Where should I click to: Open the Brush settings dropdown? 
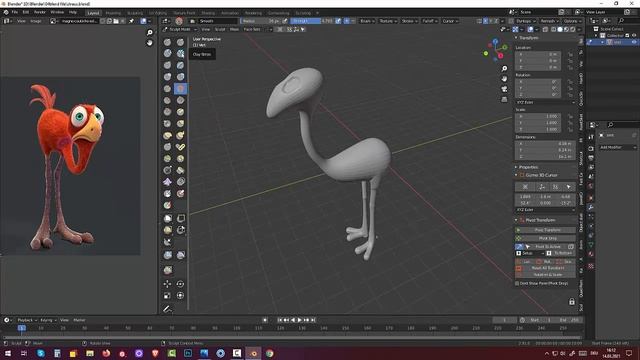pyautogui.click(x=367, y=21)
